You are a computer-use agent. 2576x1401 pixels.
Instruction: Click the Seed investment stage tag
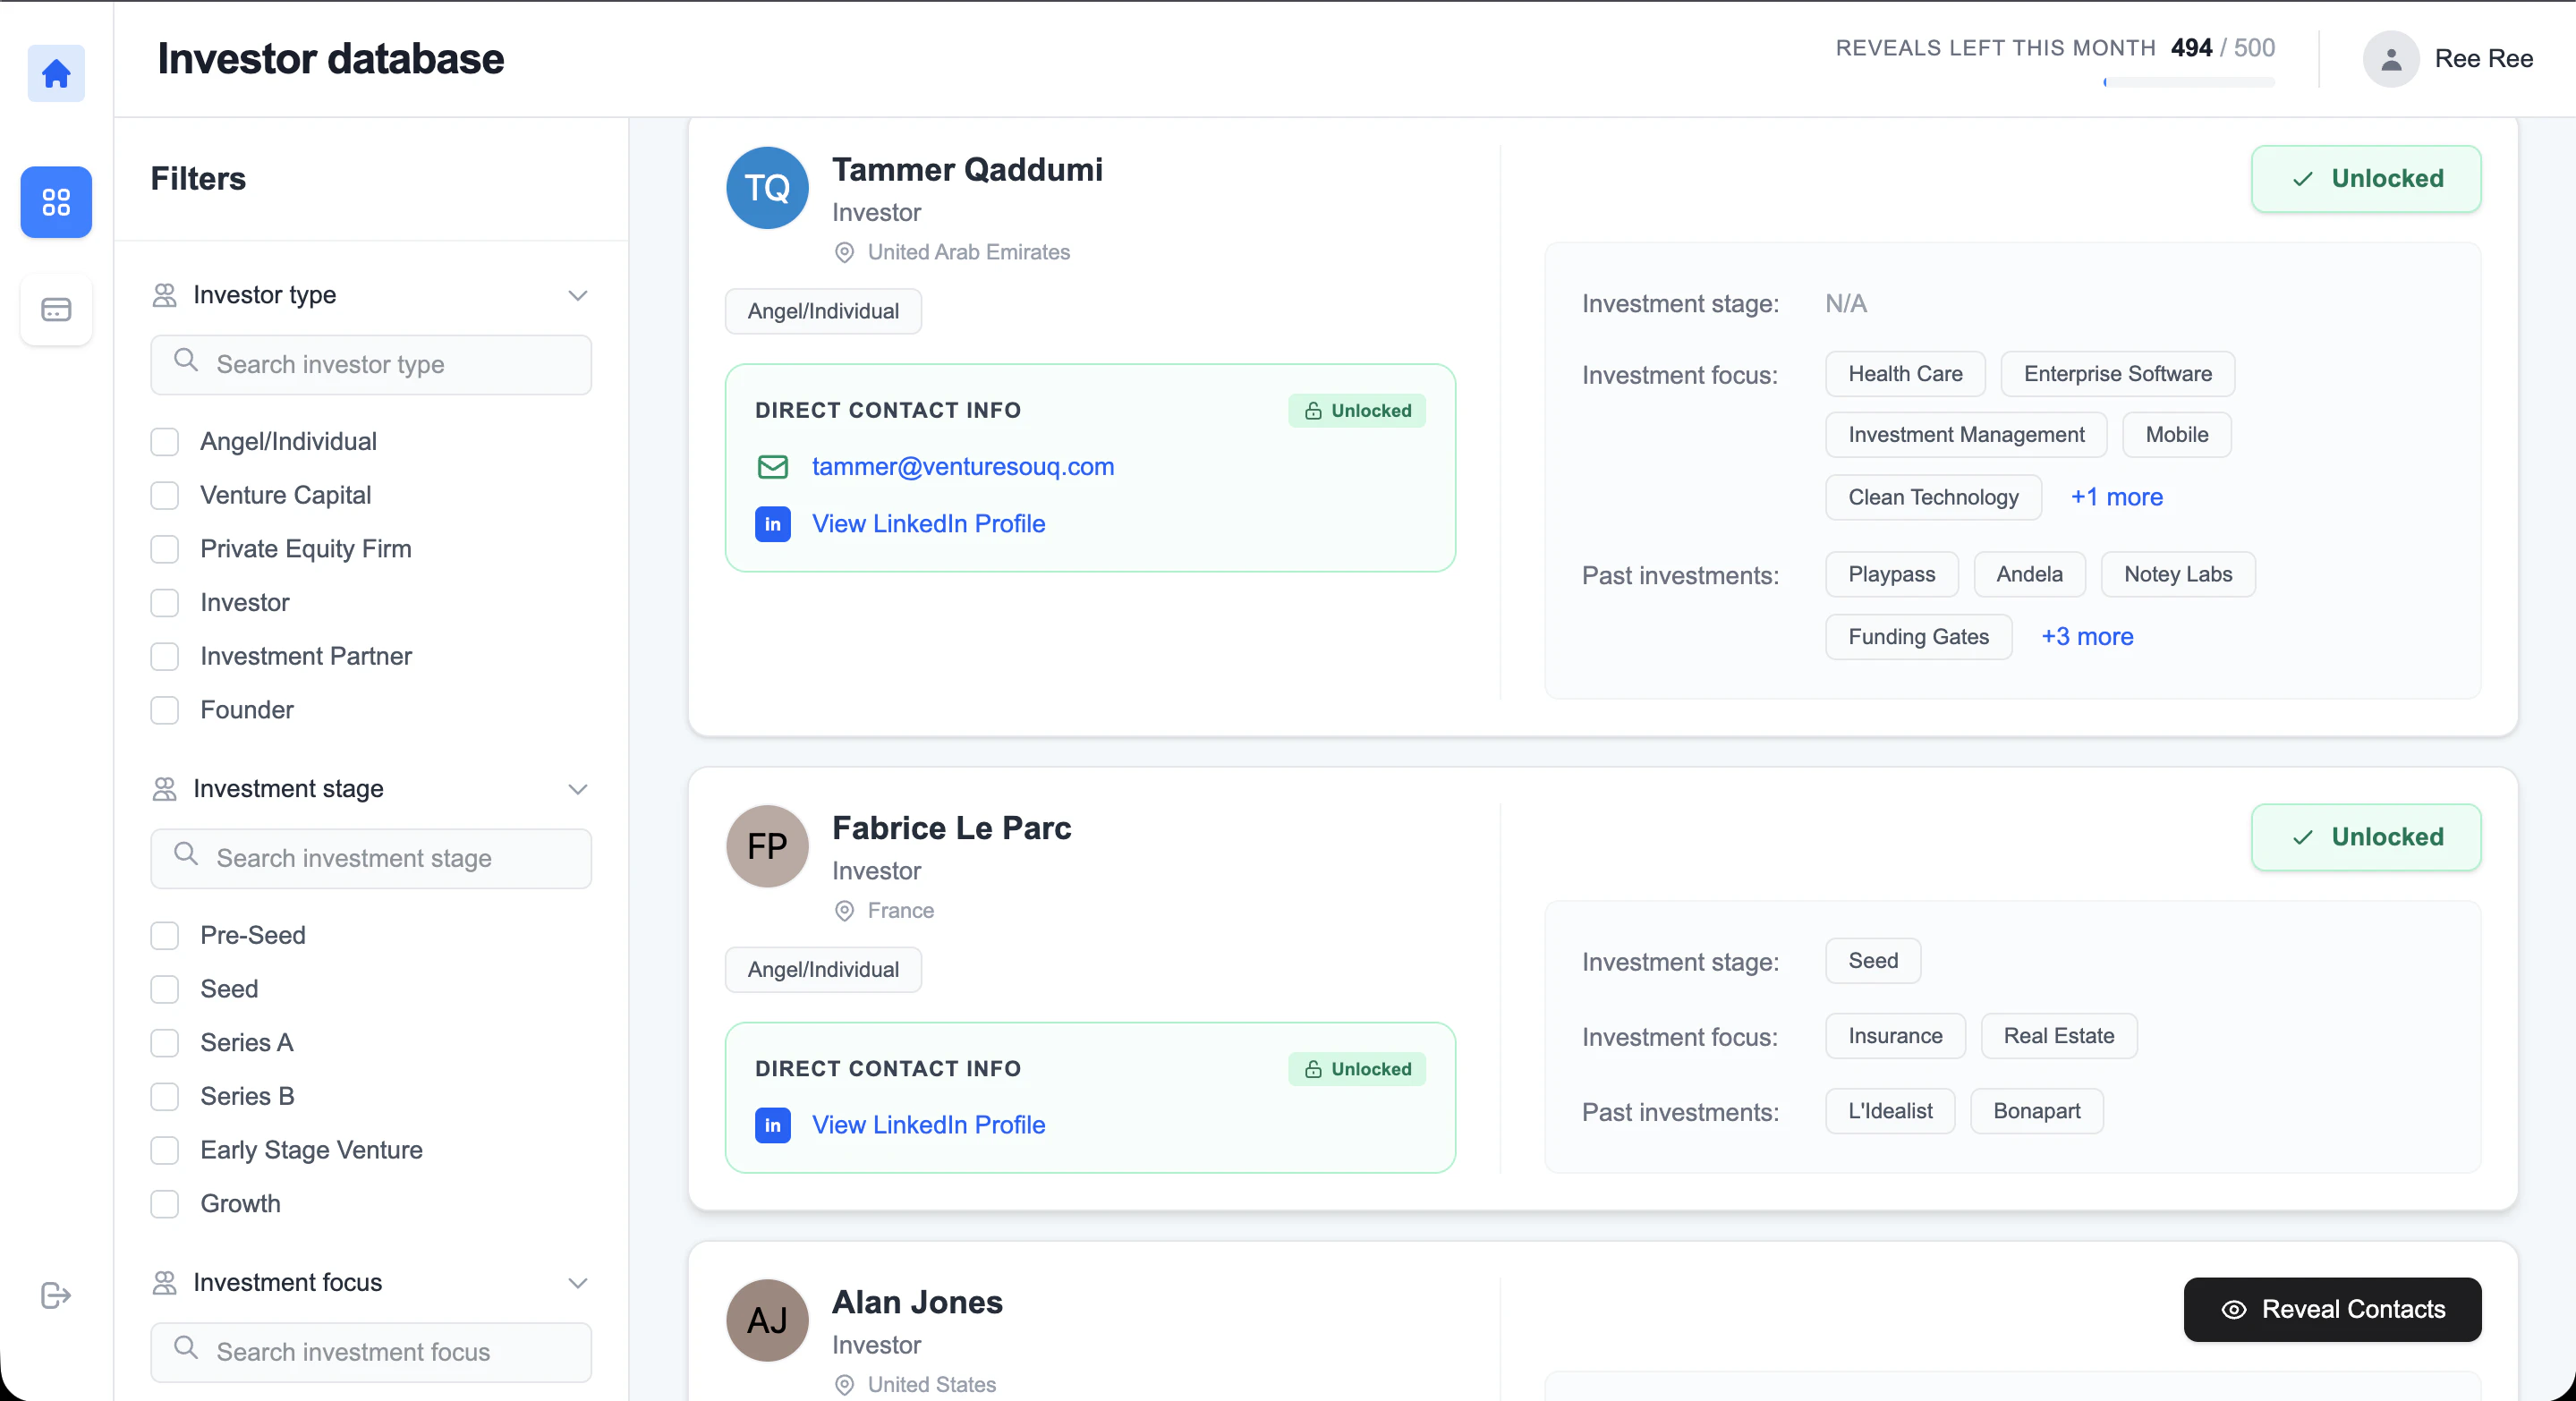1873,961
